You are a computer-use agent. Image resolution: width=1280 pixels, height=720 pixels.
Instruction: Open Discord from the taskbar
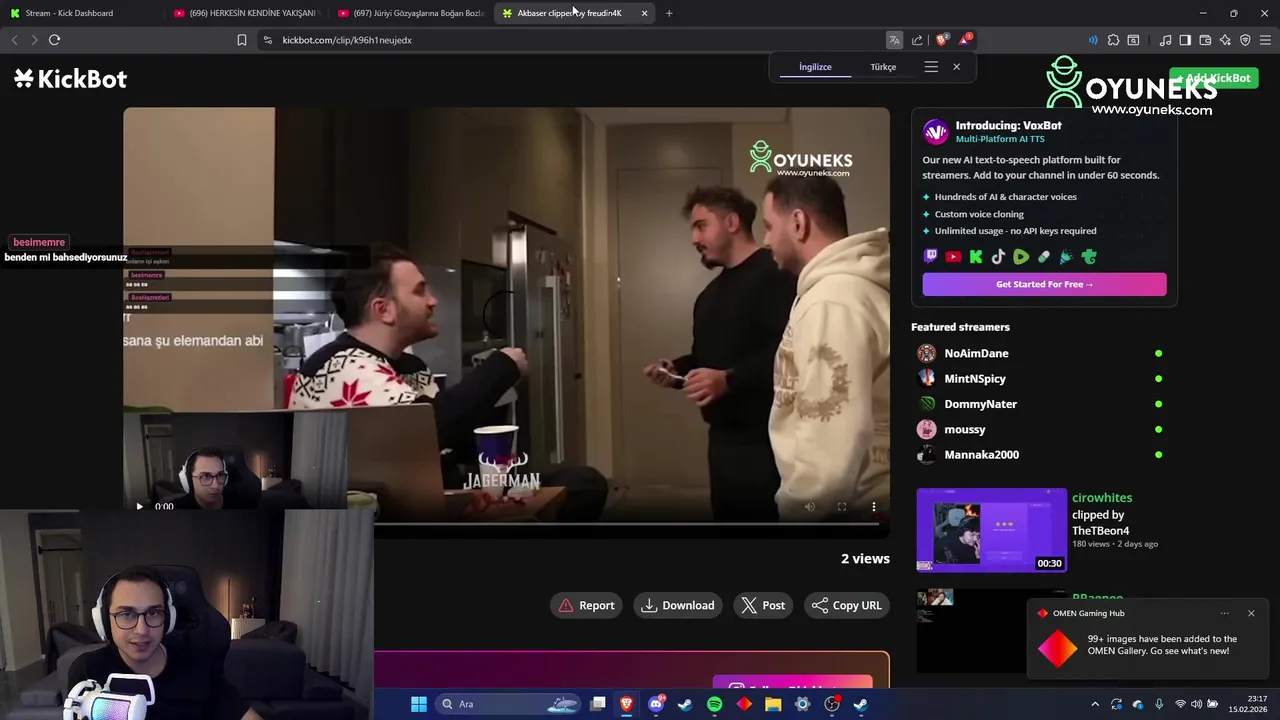[656, 704]
